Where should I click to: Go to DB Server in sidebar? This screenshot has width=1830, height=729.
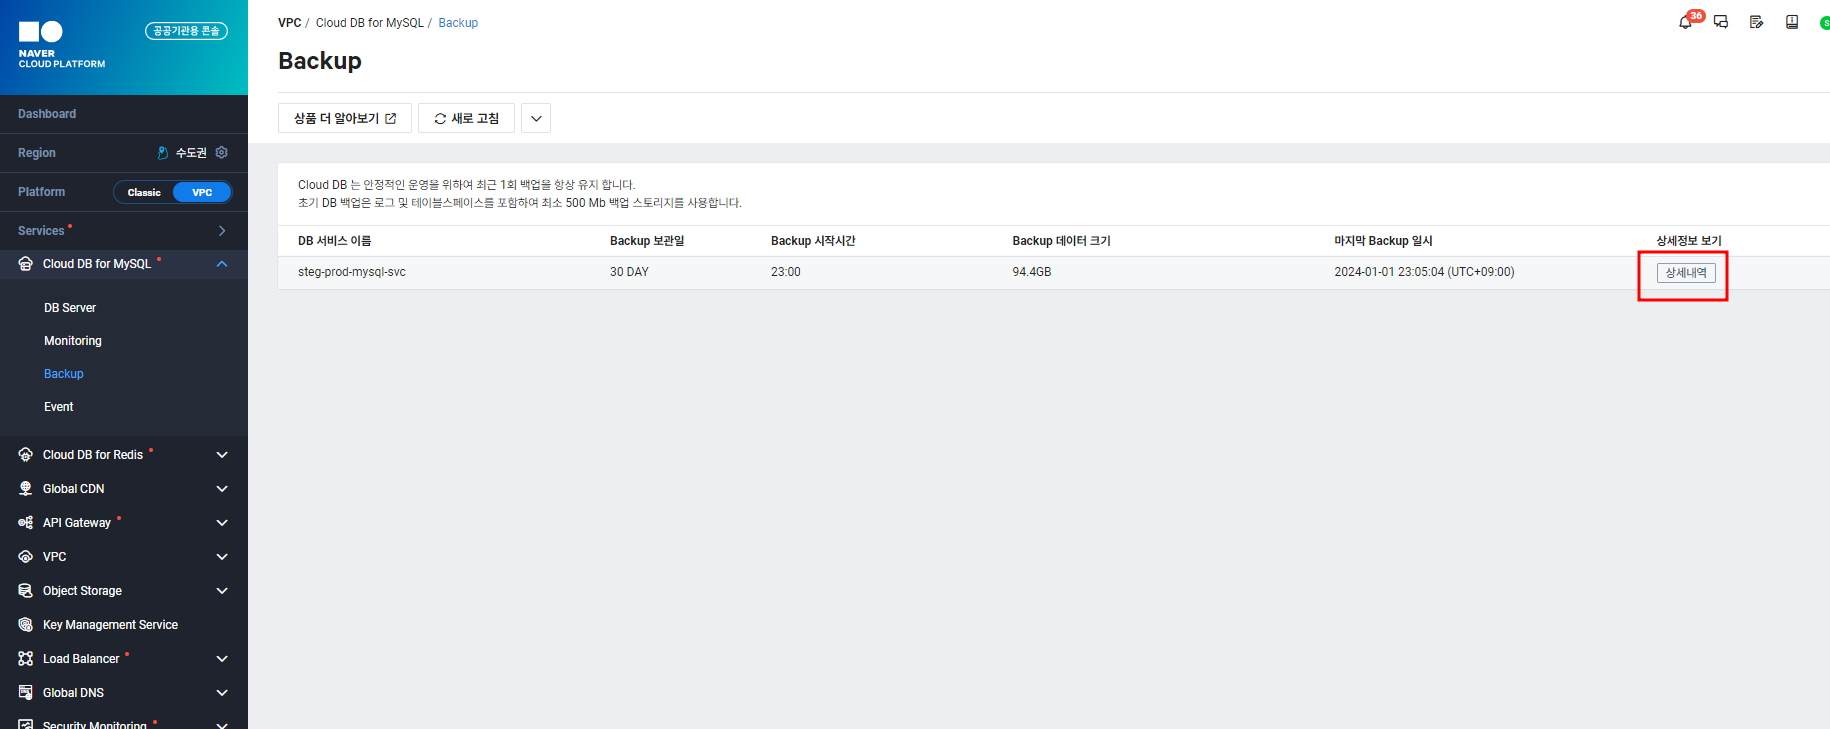pos(70,308)
